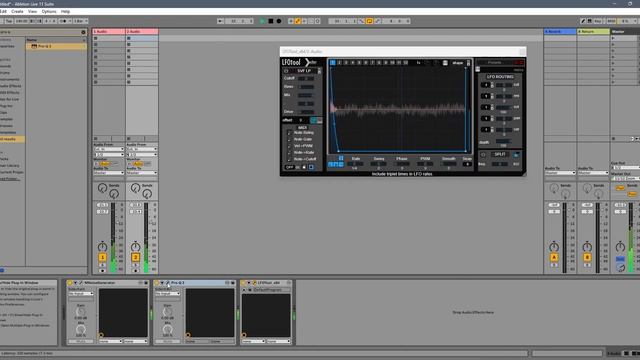Select Plug-Ins in browser categories

coord(7,106)
